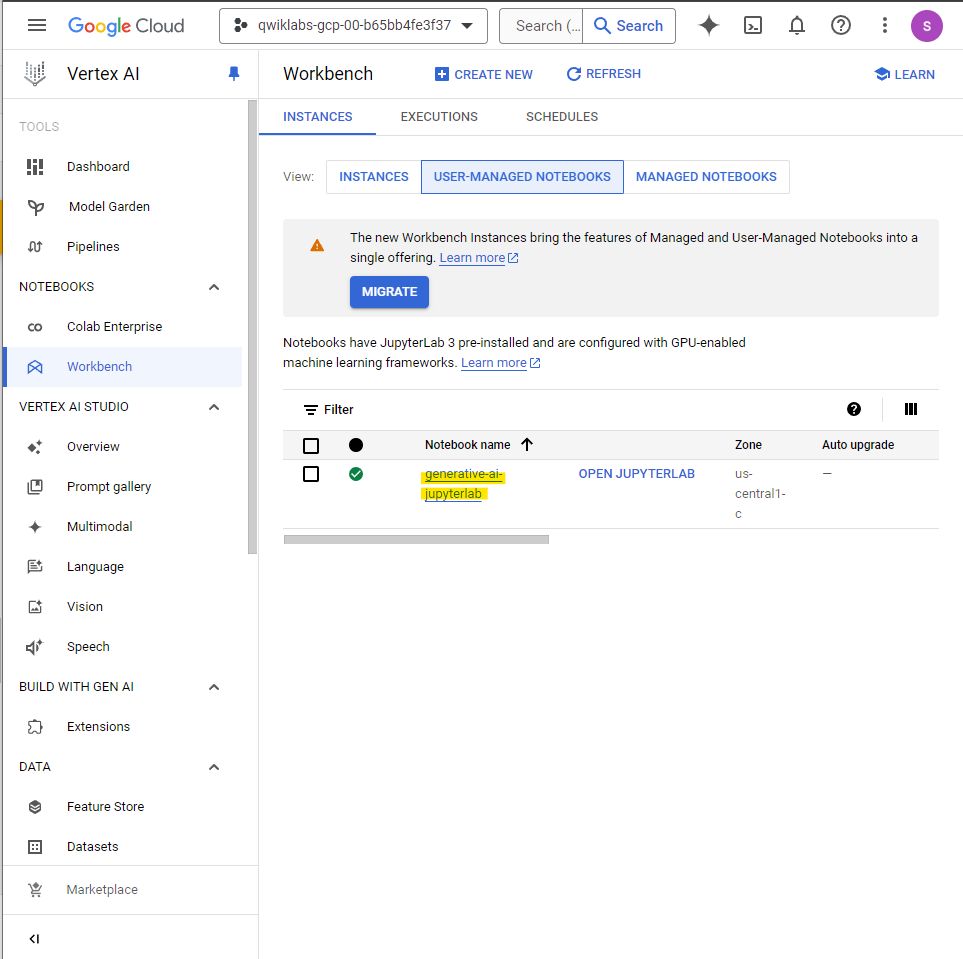Select MANAGED NOTEBOOKS view
The height and width of the screenshot is (959, 963).
[706, 177]
